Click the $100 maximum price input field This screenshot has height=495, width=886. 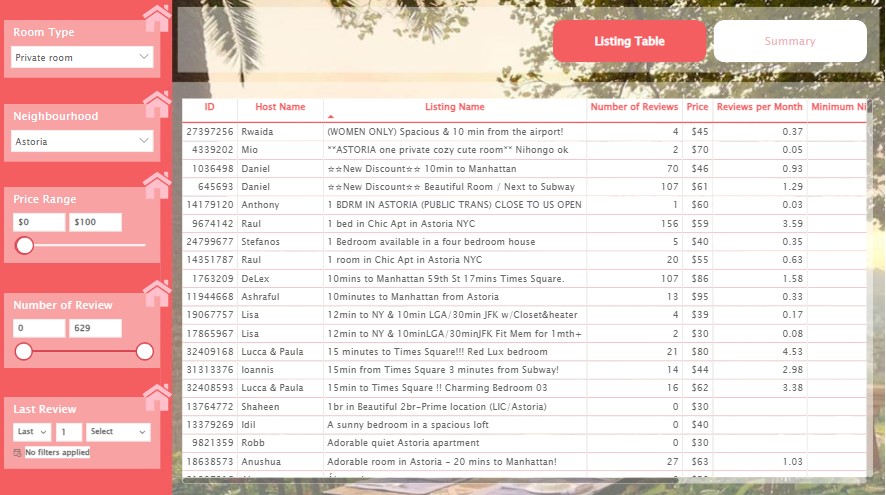pos(96,222)
